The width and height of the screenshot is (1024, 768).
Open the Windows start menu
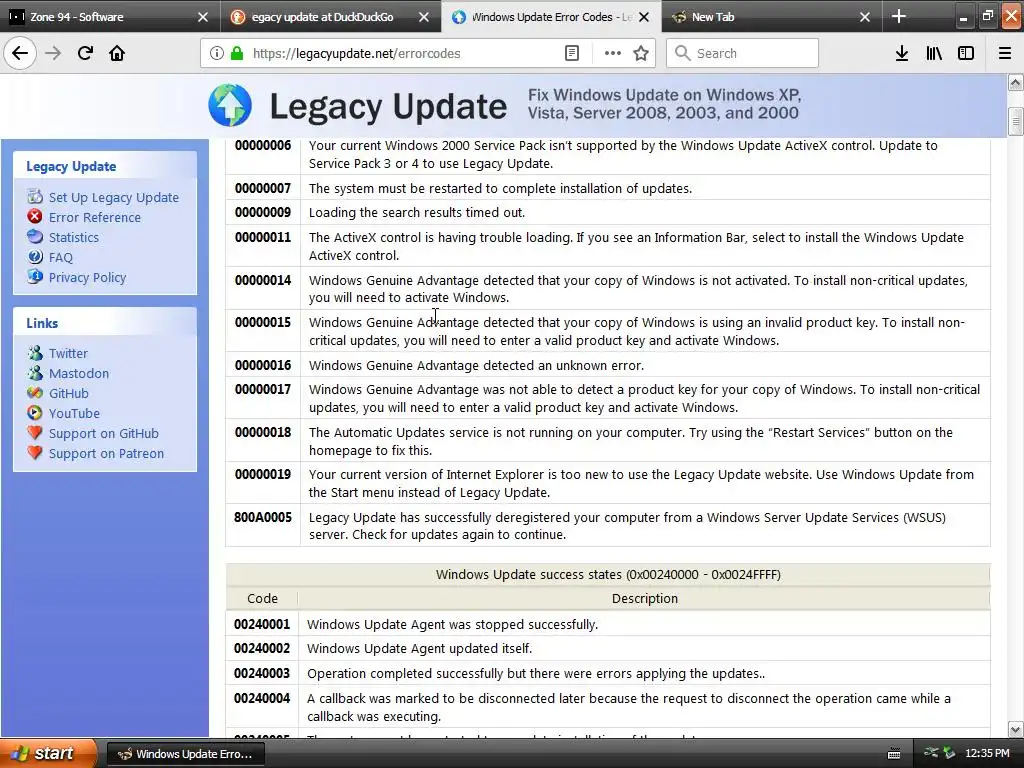pos(48,754)
